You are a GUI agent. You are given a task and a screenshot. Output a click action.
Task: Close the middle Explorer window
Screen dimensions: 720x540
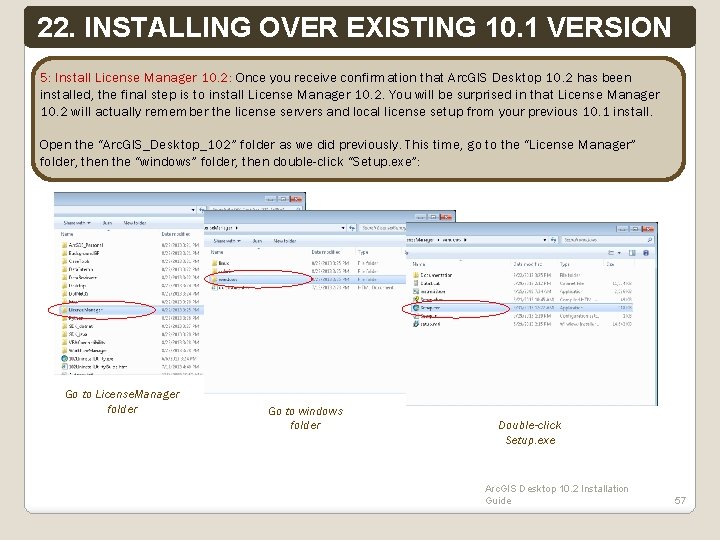[x=446, y=217]
